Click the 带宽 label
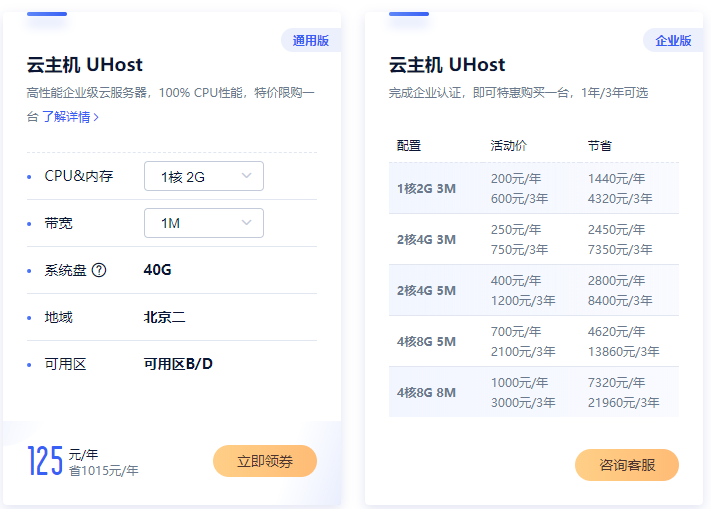The width and height of the screenshot is (711, 509). click(58, 223)
